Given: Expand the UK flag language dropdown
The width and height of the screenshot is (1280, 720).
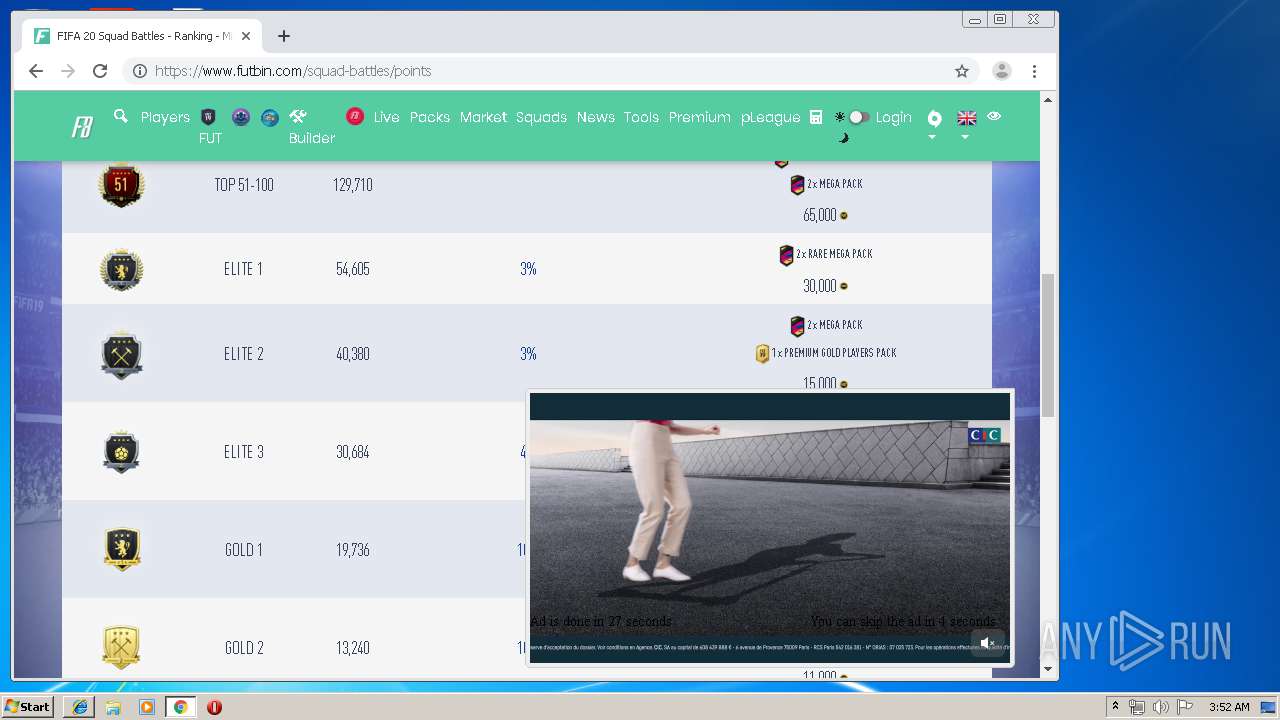Looking at the screenshot, I should 966,125.
